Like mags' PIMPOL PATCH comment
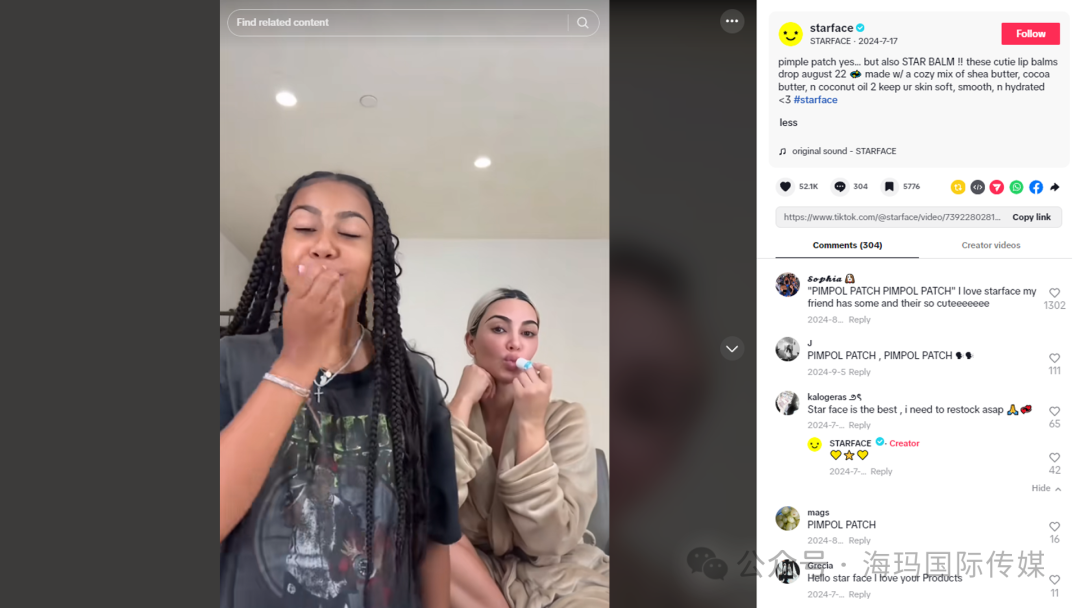 click(1055, 527)
